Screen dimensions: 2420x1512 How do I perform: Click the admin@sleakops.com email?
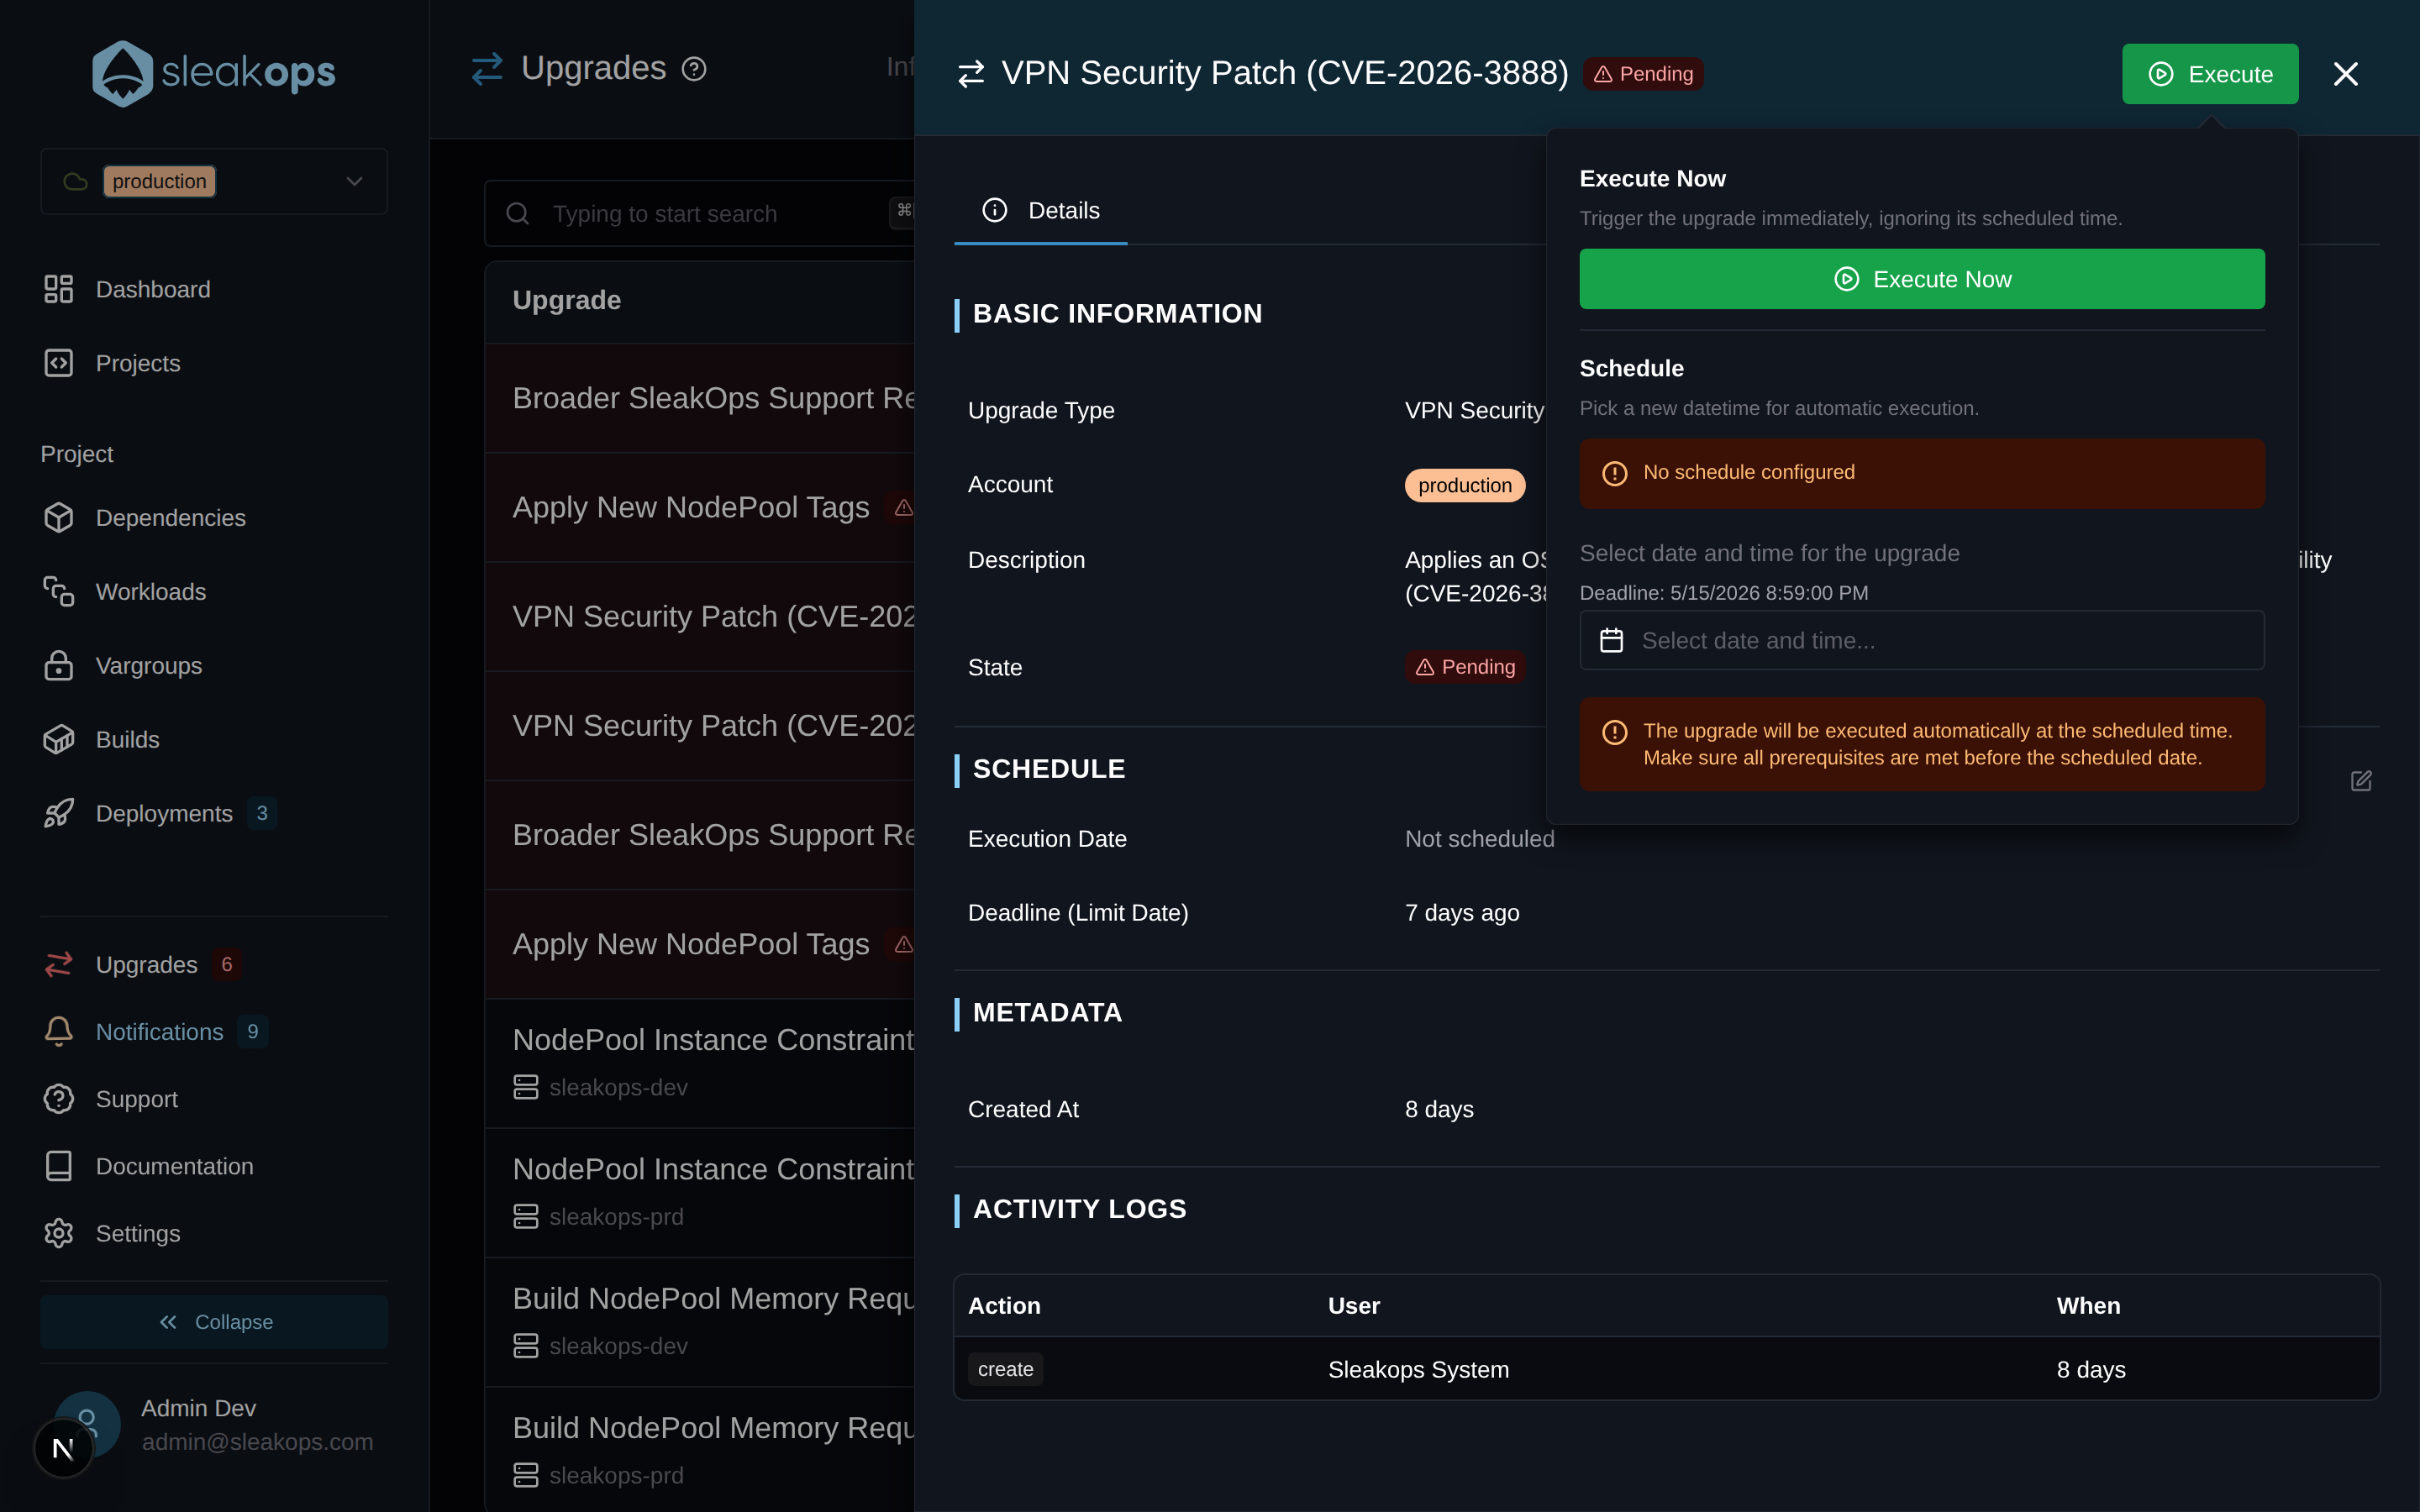coord(257,1442)
